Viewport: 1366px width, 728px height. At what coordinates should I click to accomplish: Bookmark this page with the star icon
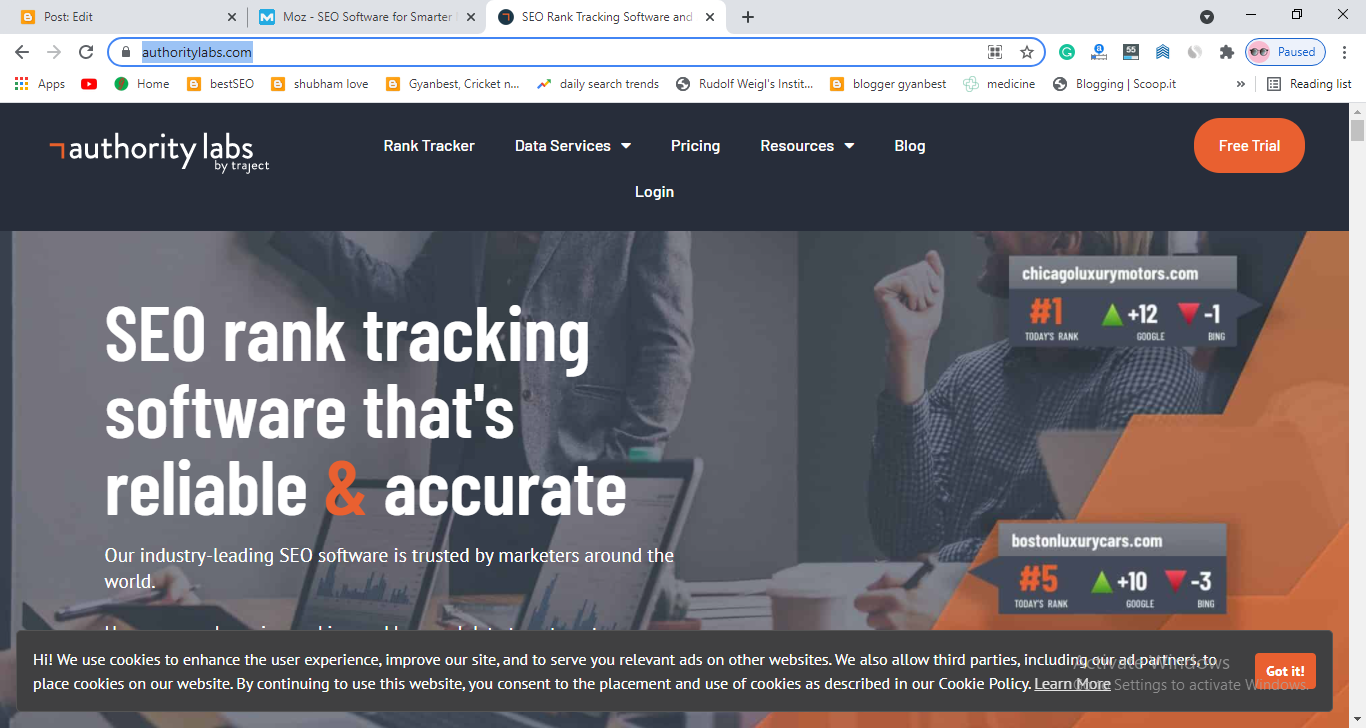click(x=1026, y=52)
